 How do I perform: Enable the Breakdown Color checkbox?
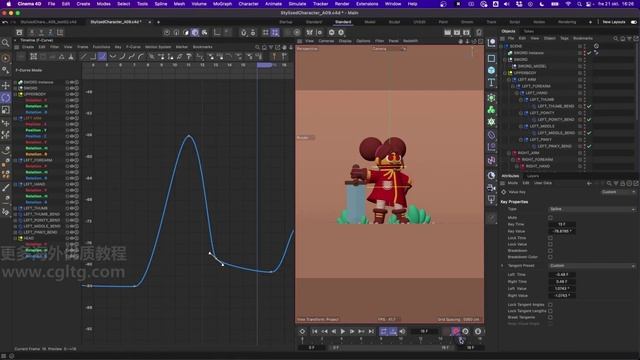(x=550, y=257)
